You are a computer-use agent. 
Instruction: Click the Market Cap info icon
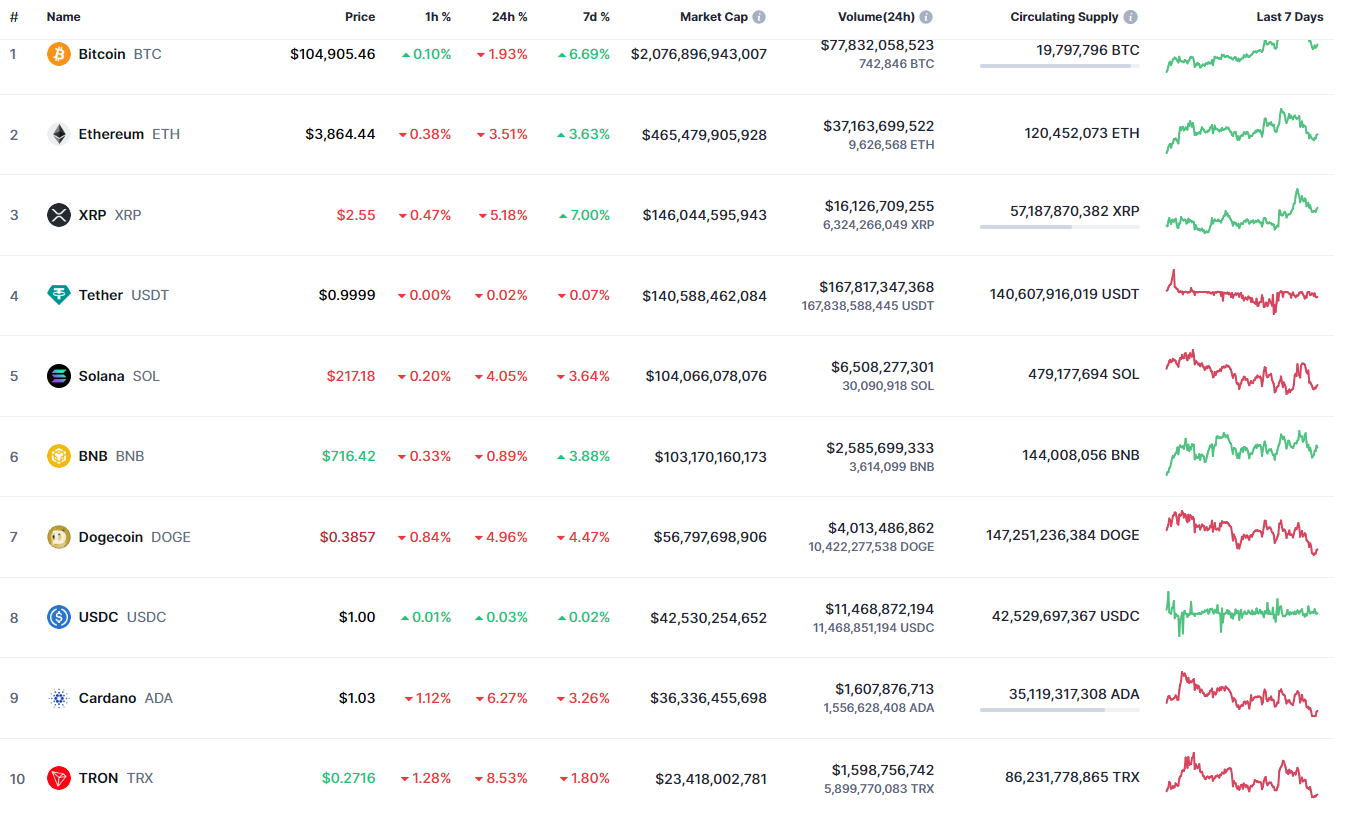(759, 17)
